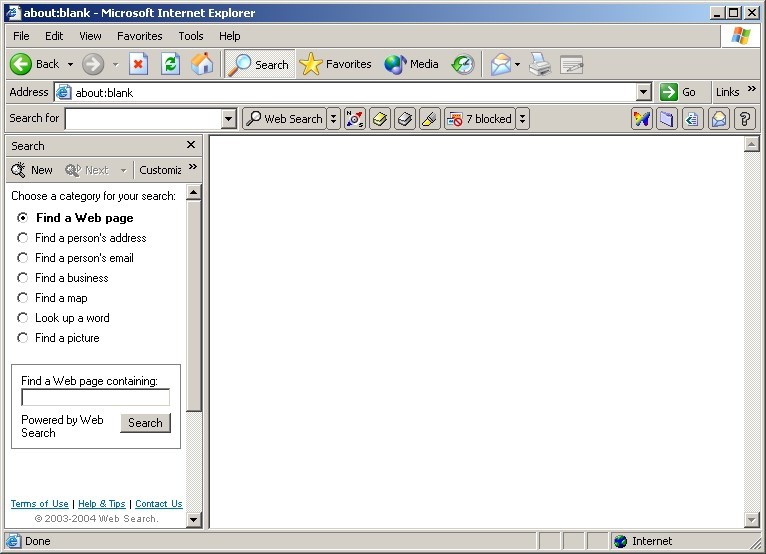Open the View menu
The width and height of the screenshot is (766, 554).
[x=90, y=36]
